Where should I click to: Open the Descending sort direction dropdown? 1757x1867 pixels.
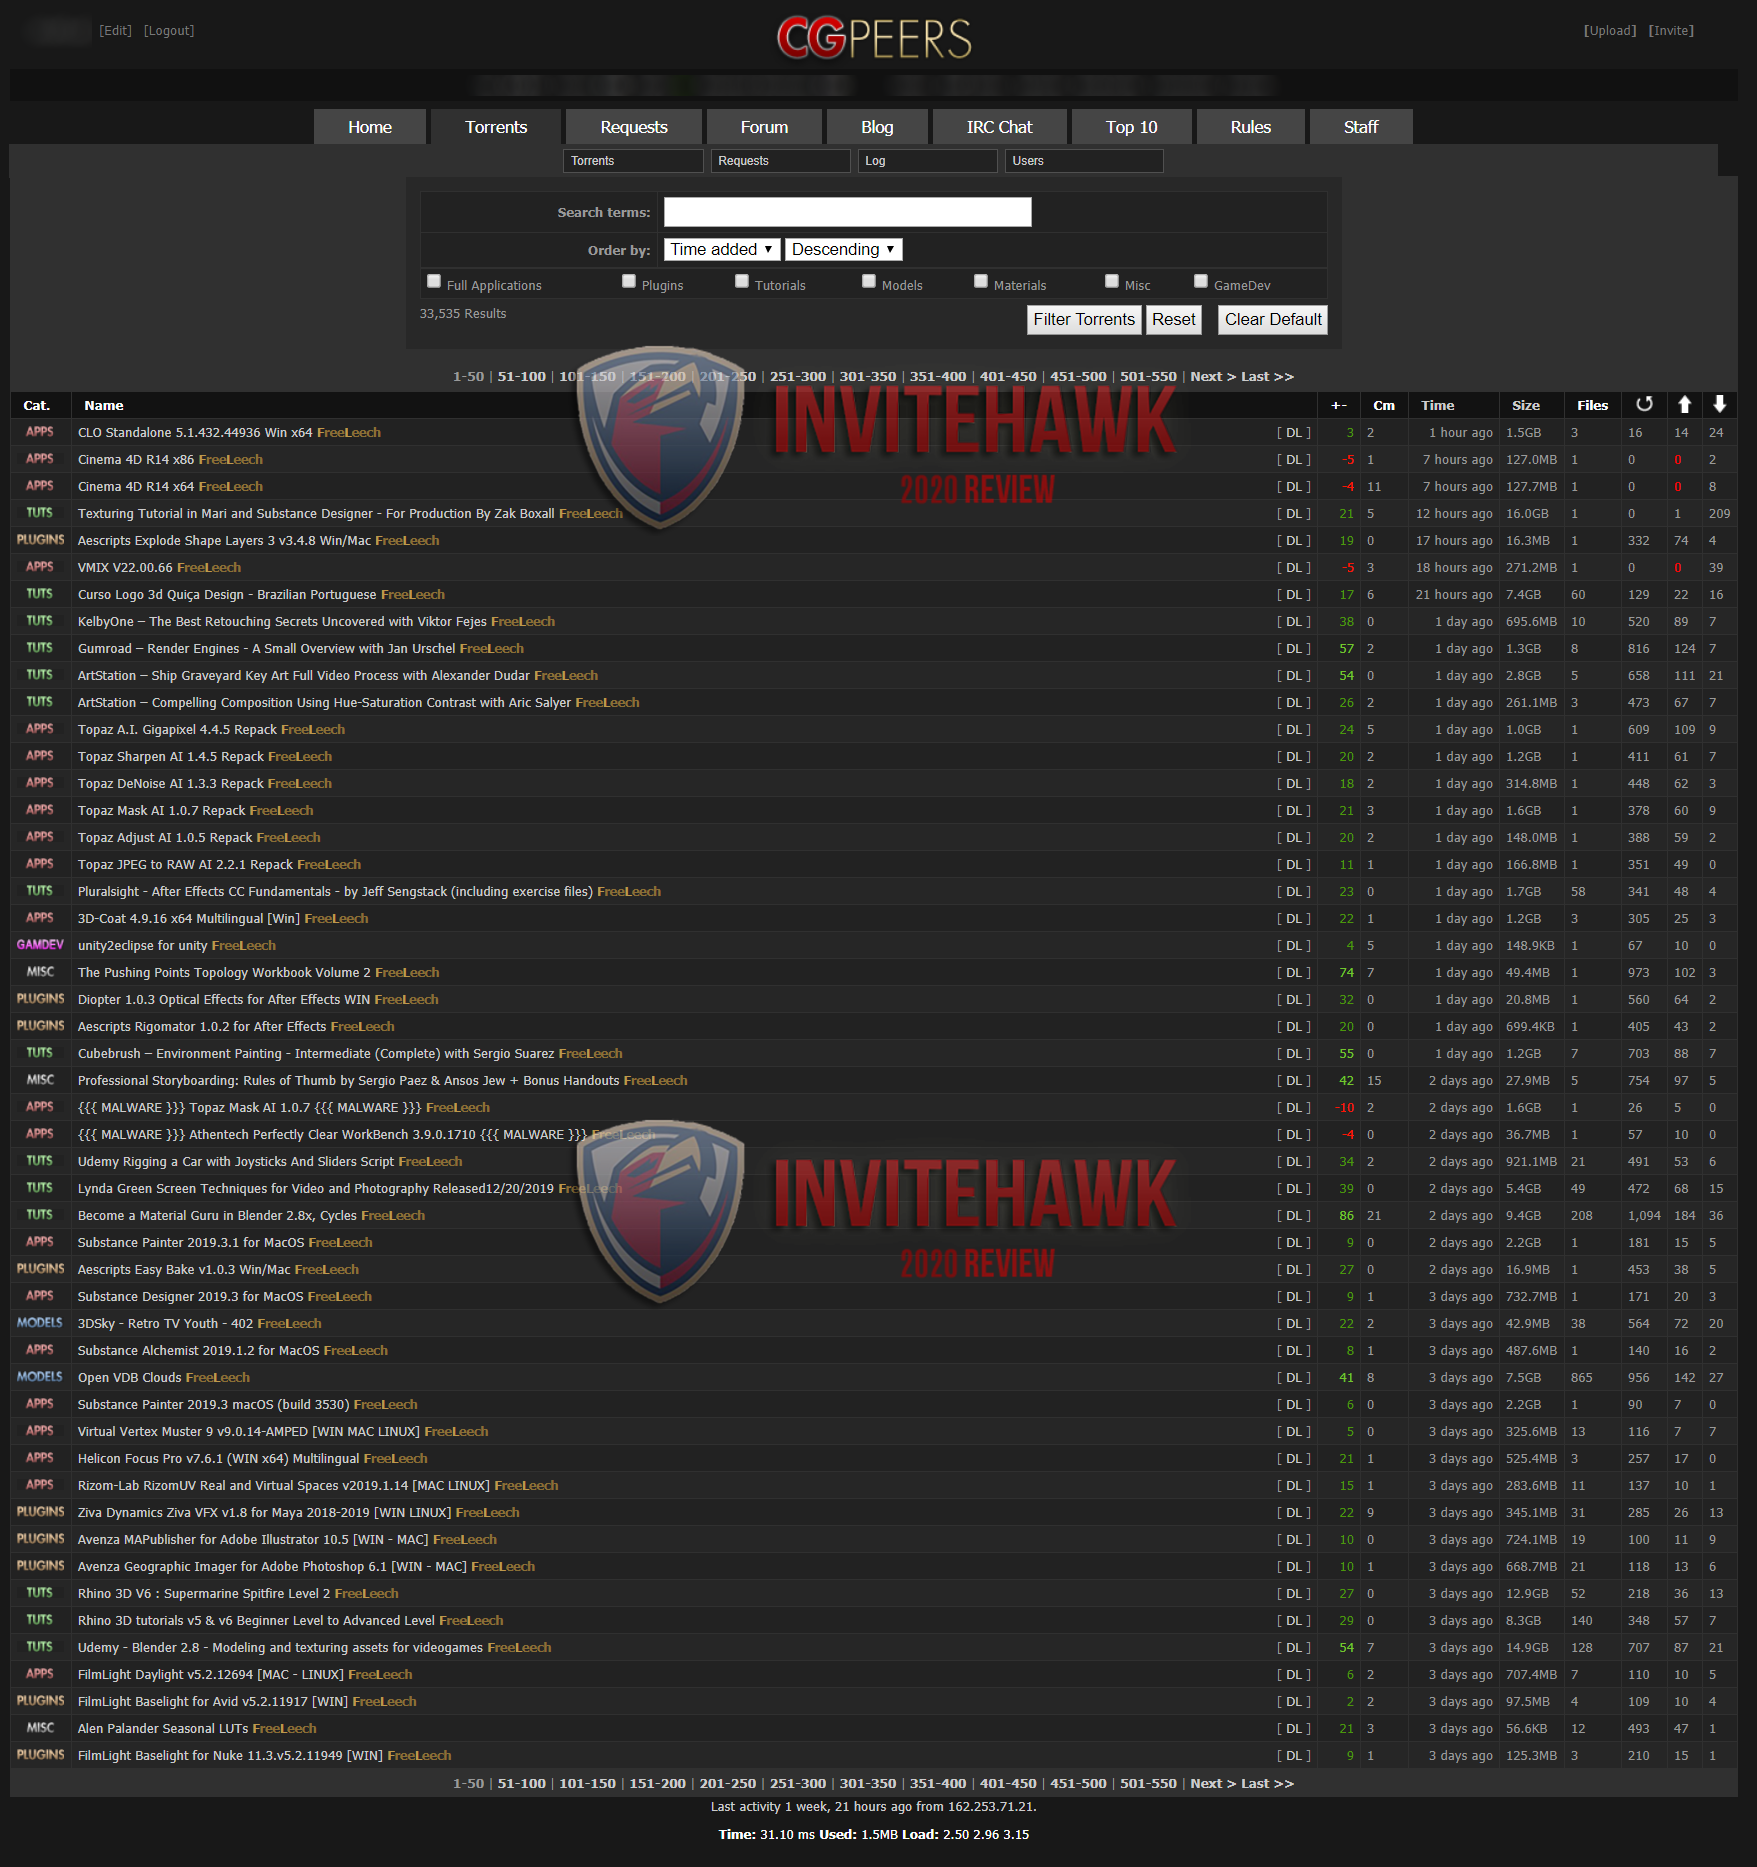coord(844,250)
